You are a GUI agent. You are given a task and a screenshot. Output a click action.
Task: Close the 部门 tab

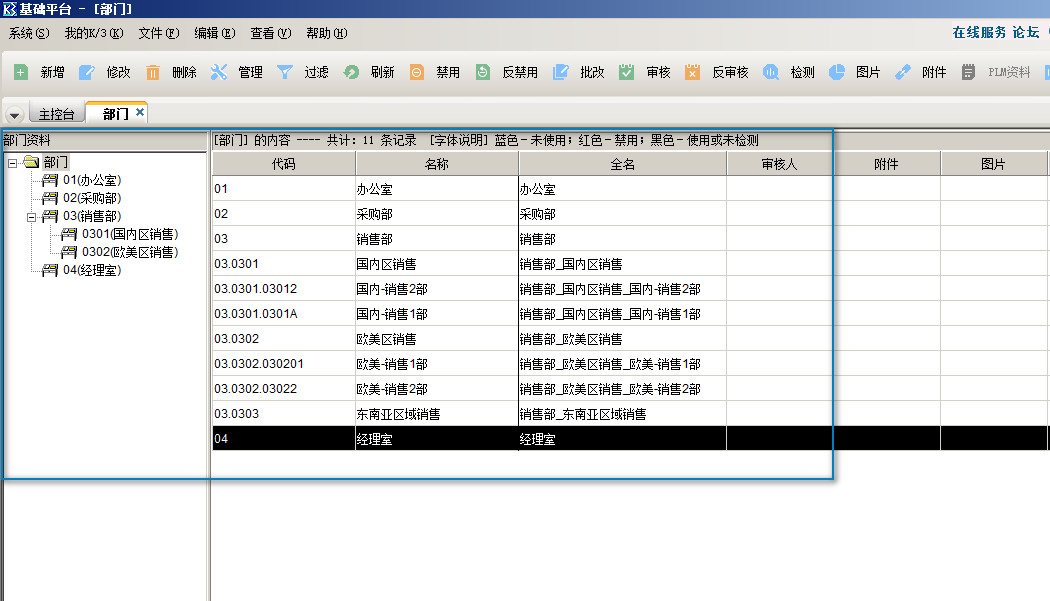click(140, 113)
